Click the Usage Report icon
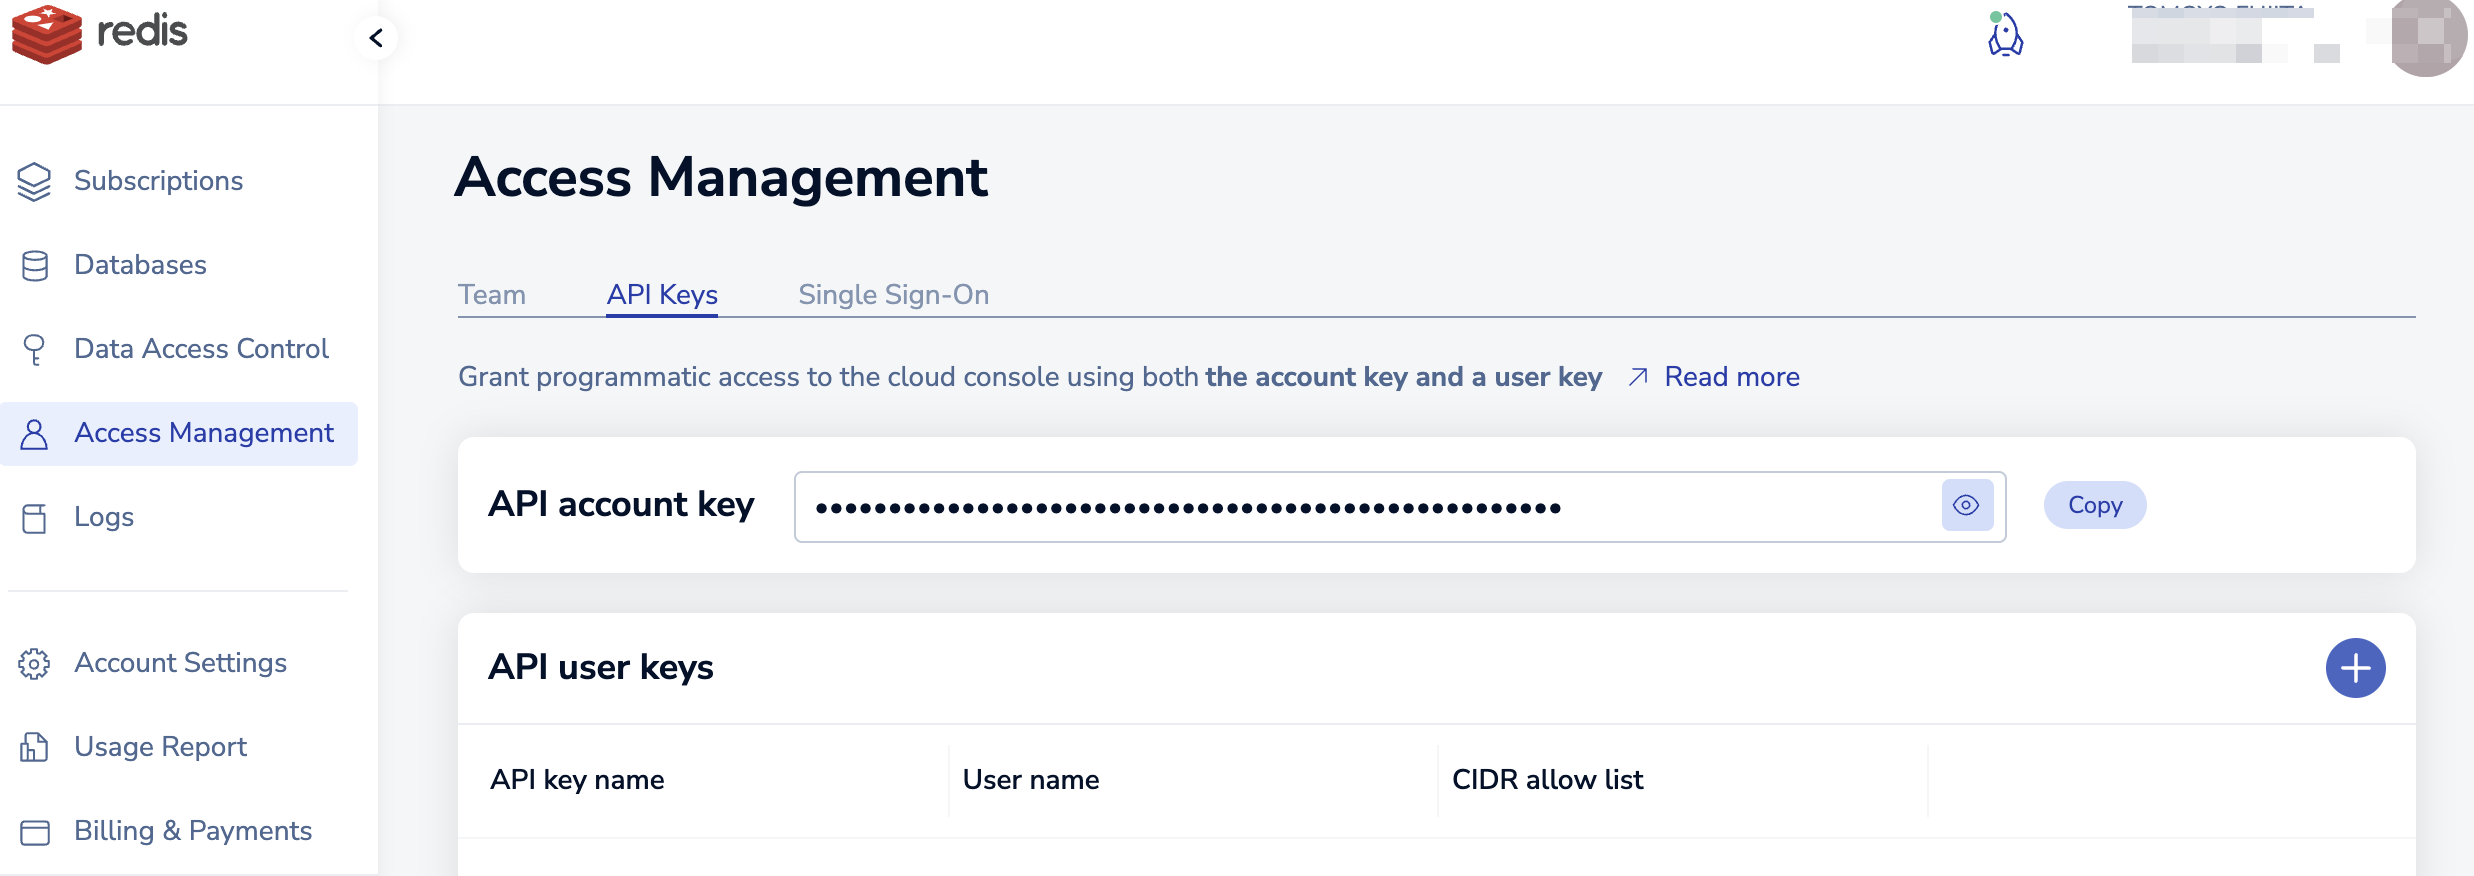 coord(34,747)
